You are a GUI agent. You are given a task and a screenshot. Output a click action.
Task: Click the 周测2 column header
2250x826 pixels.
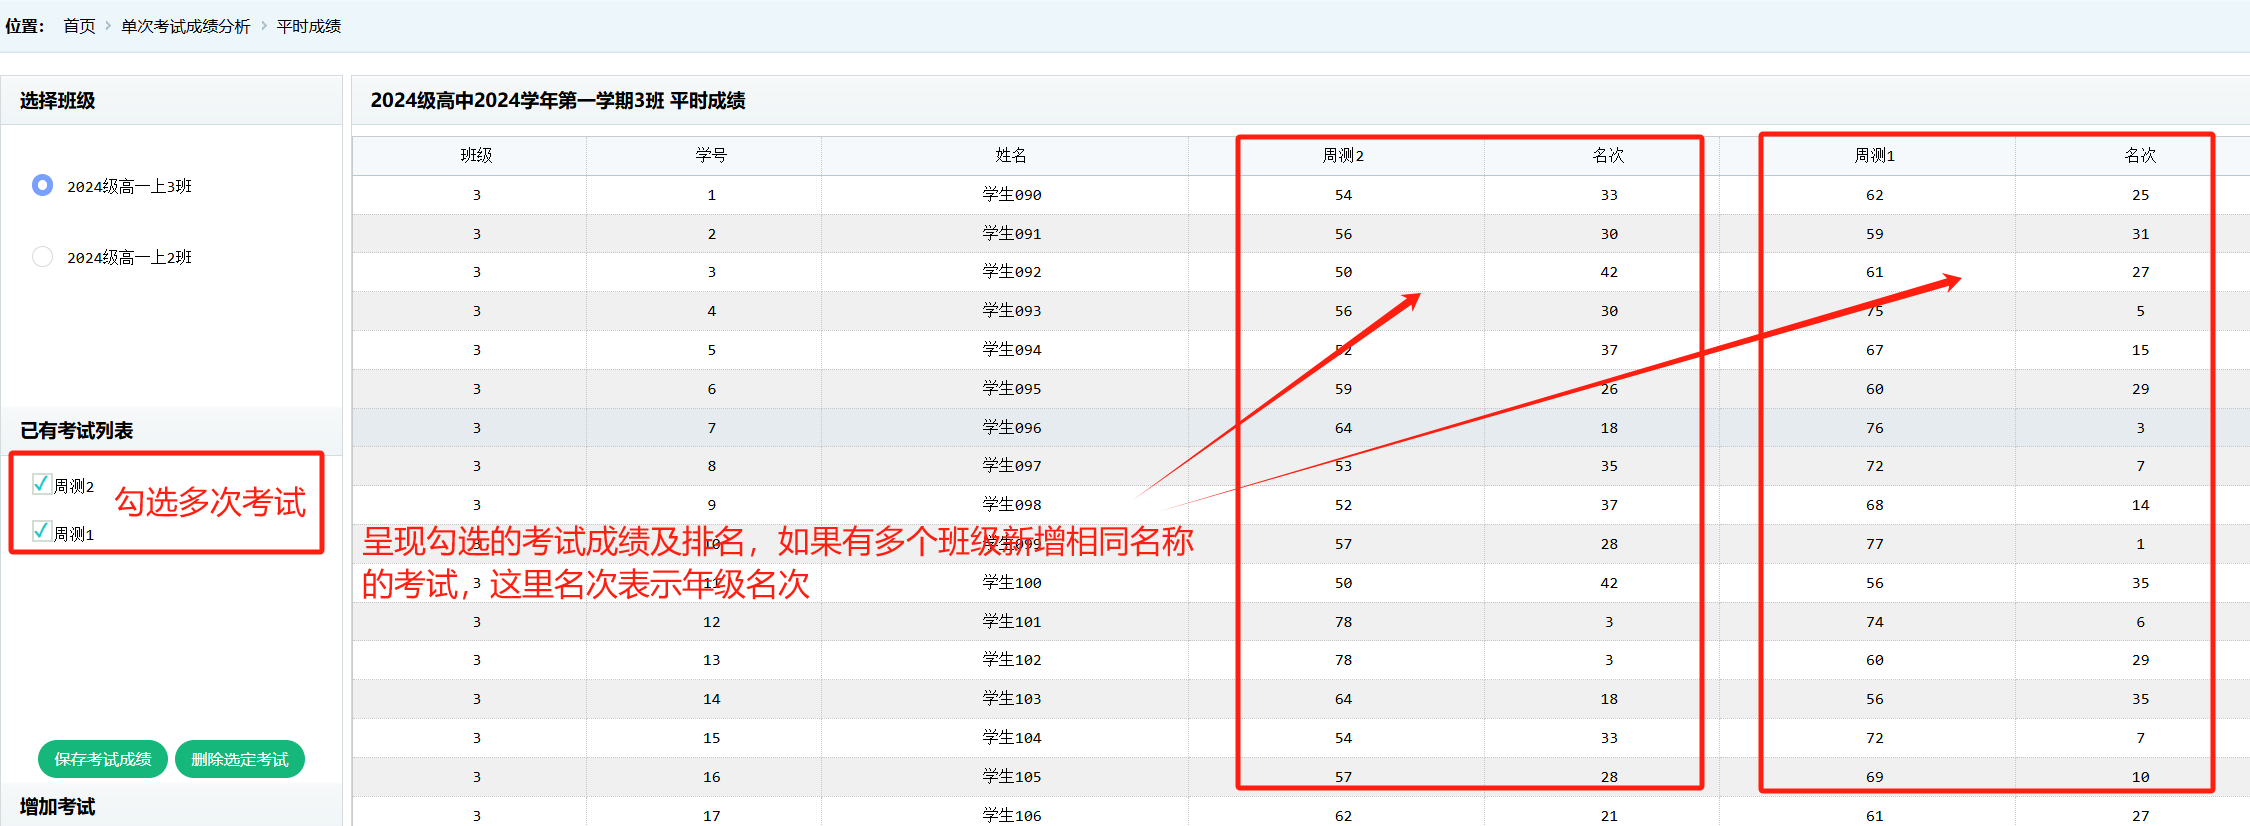[1342, 155]
